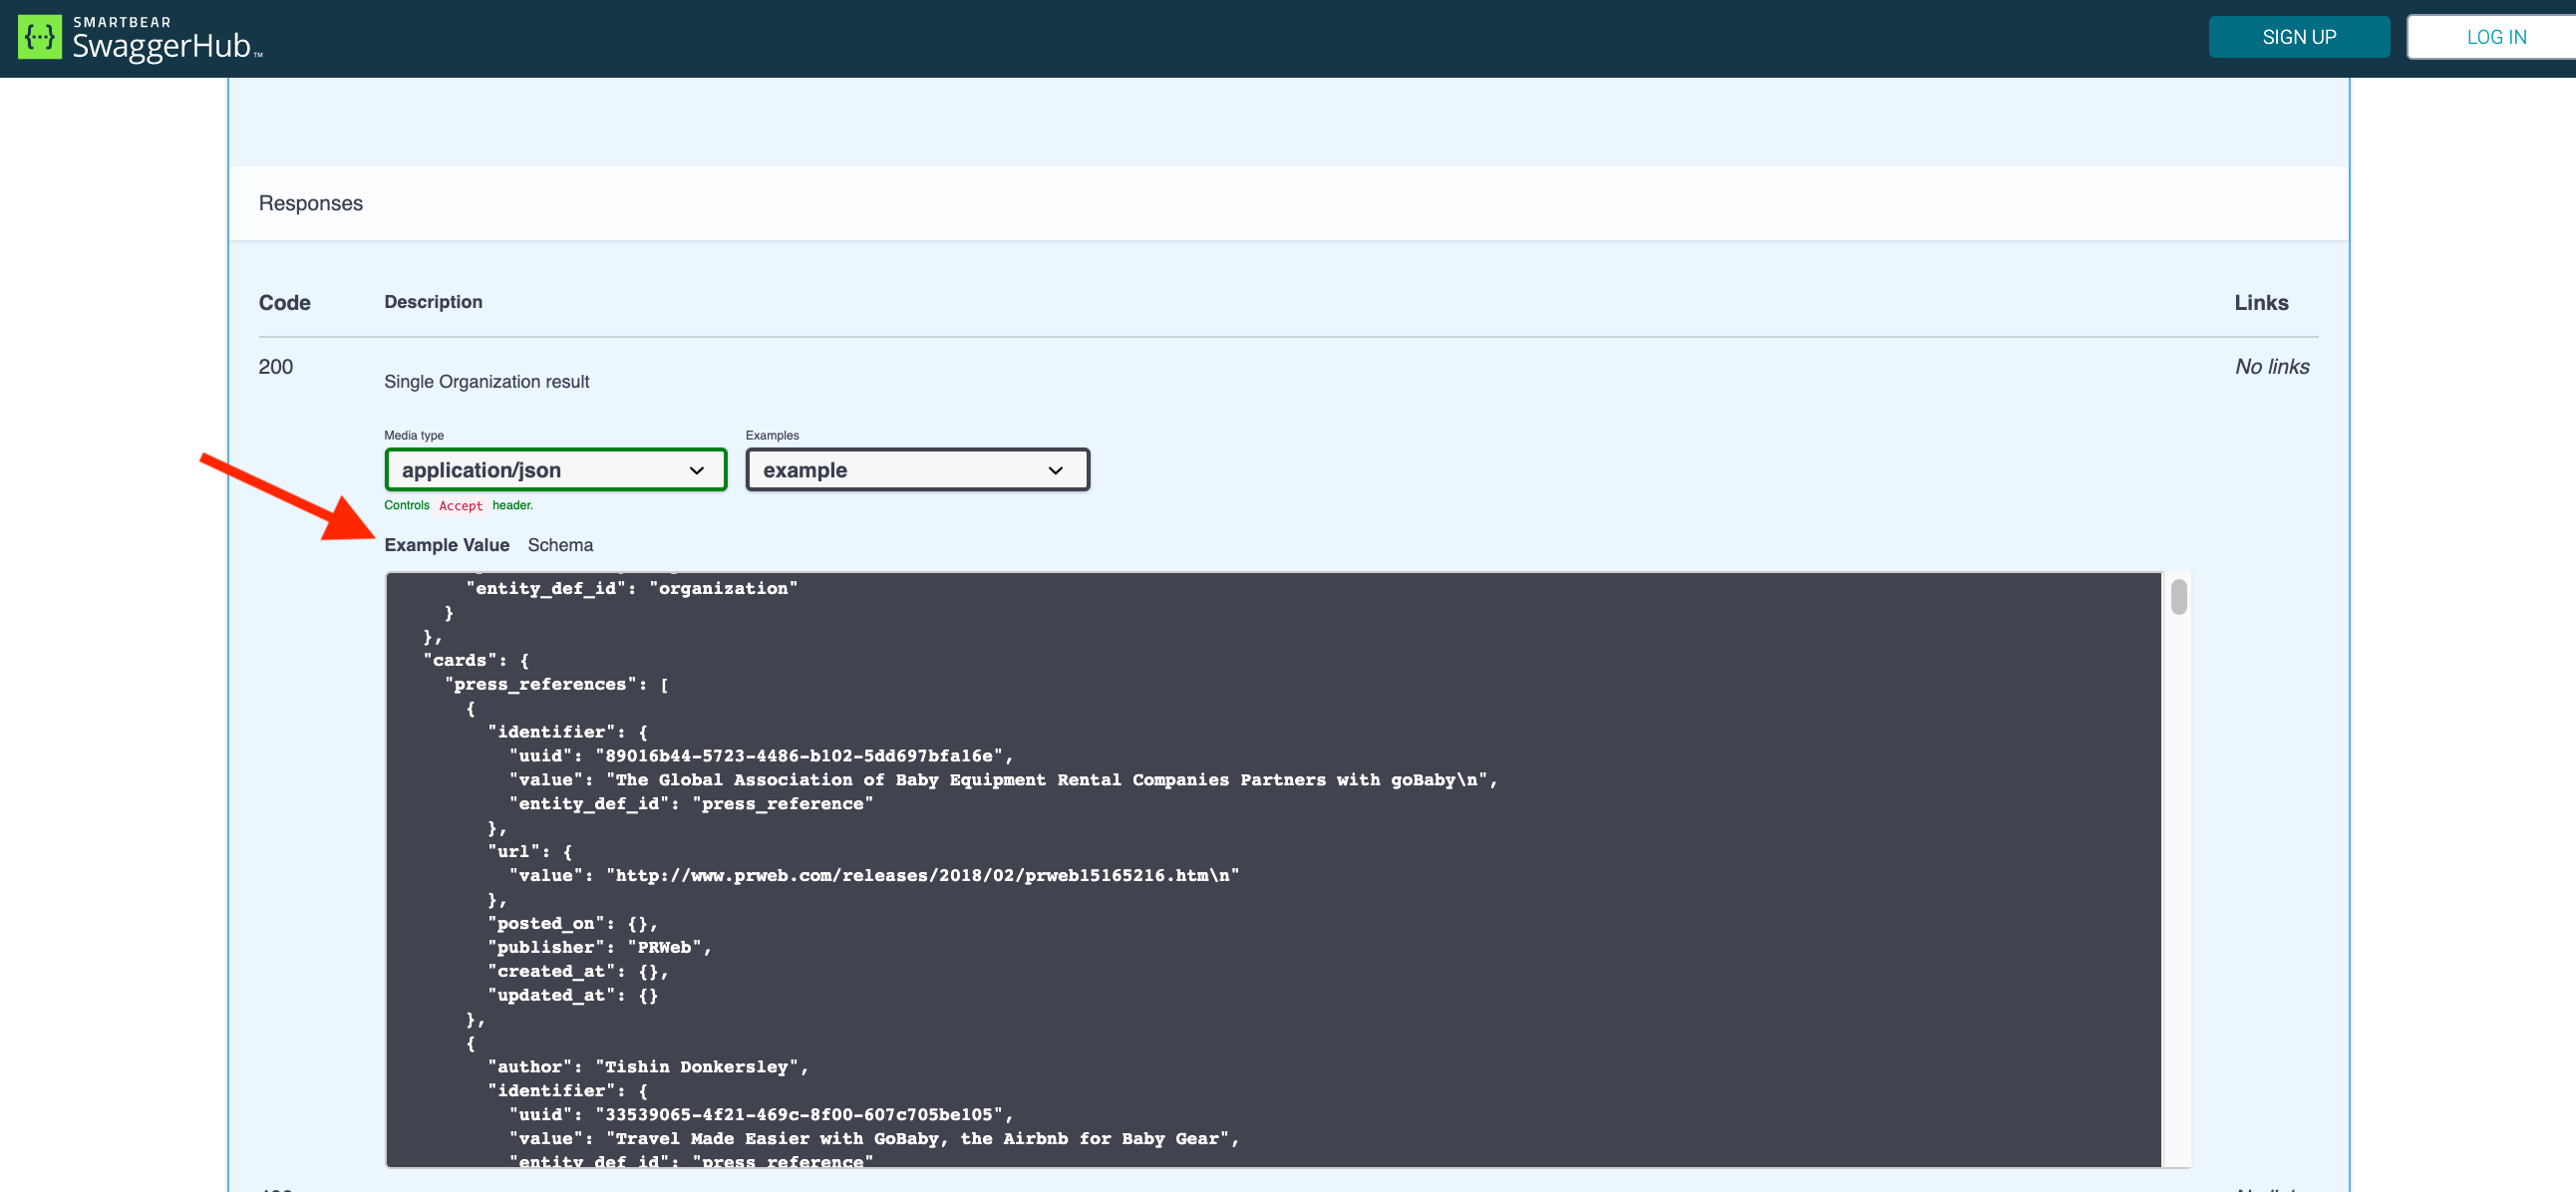Click Single Organization result description
The image size is (2576, 1192).
487,382
